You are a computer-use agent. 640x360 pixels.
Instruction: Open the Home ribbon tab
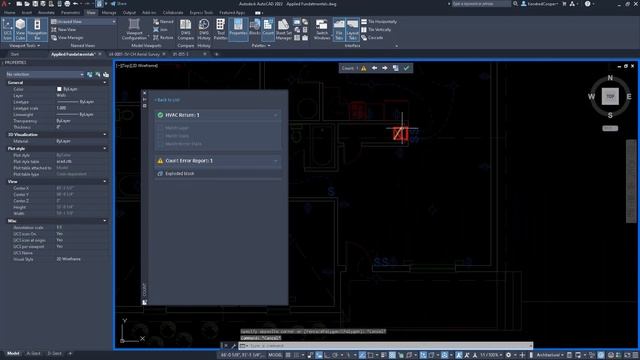point(9,13)
